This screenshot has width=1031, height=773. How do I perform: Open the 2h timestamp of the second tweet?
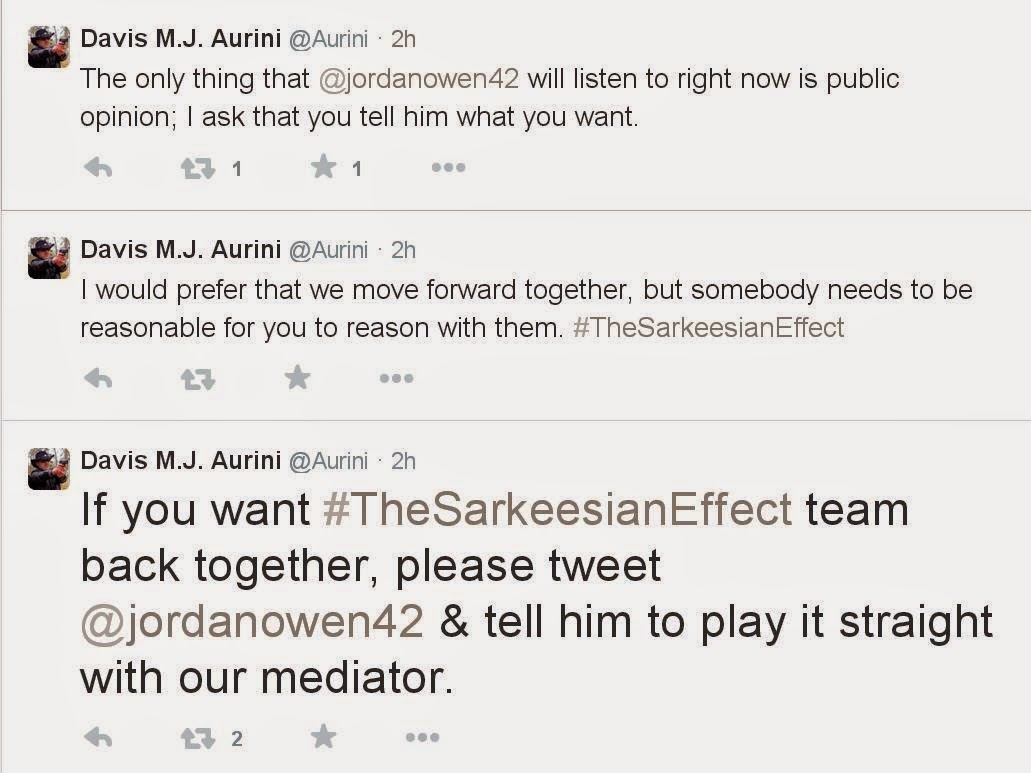tap(403, 249)
